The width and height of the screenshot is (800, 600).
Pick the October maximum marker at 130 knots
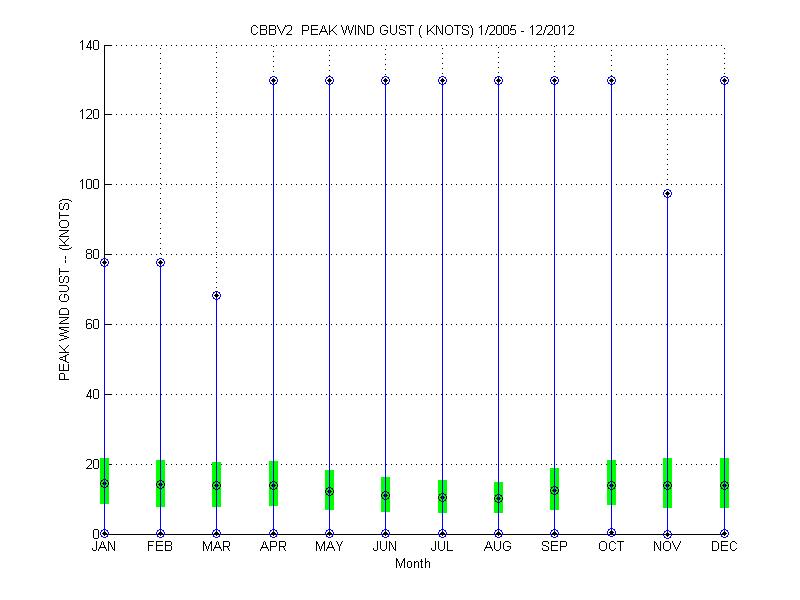(x=611, y=80)
